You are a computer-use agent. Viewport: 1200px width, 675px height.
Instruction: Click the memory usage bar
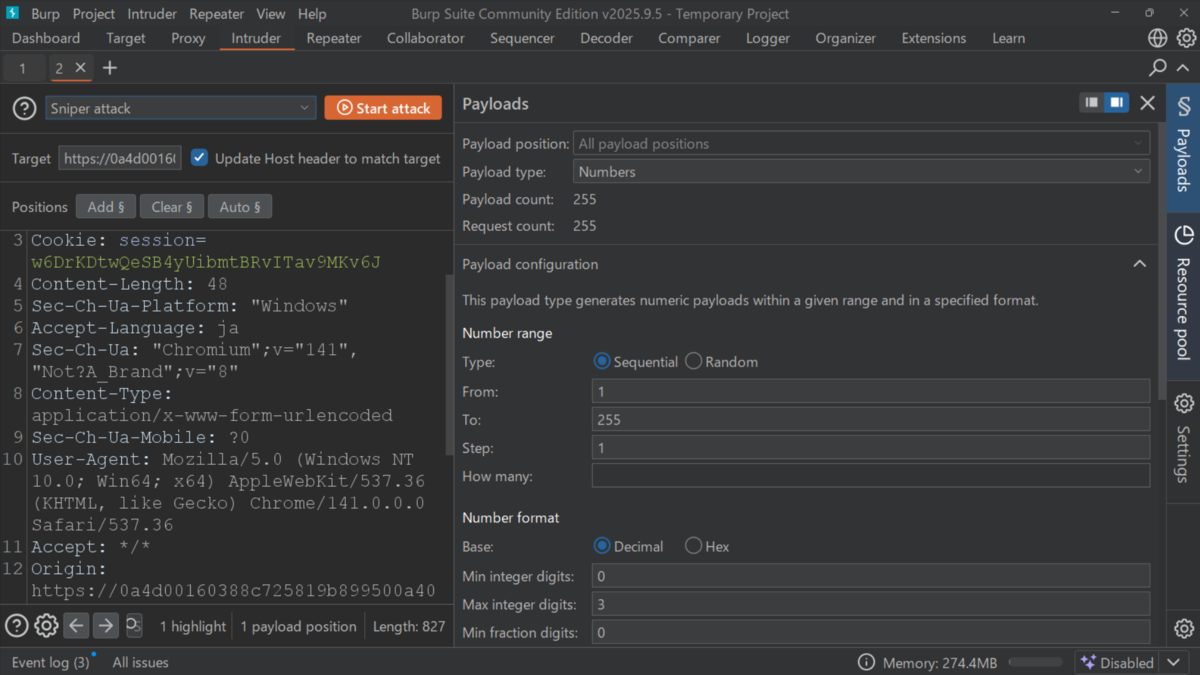pyautogui.click(x=1035, y=662)
